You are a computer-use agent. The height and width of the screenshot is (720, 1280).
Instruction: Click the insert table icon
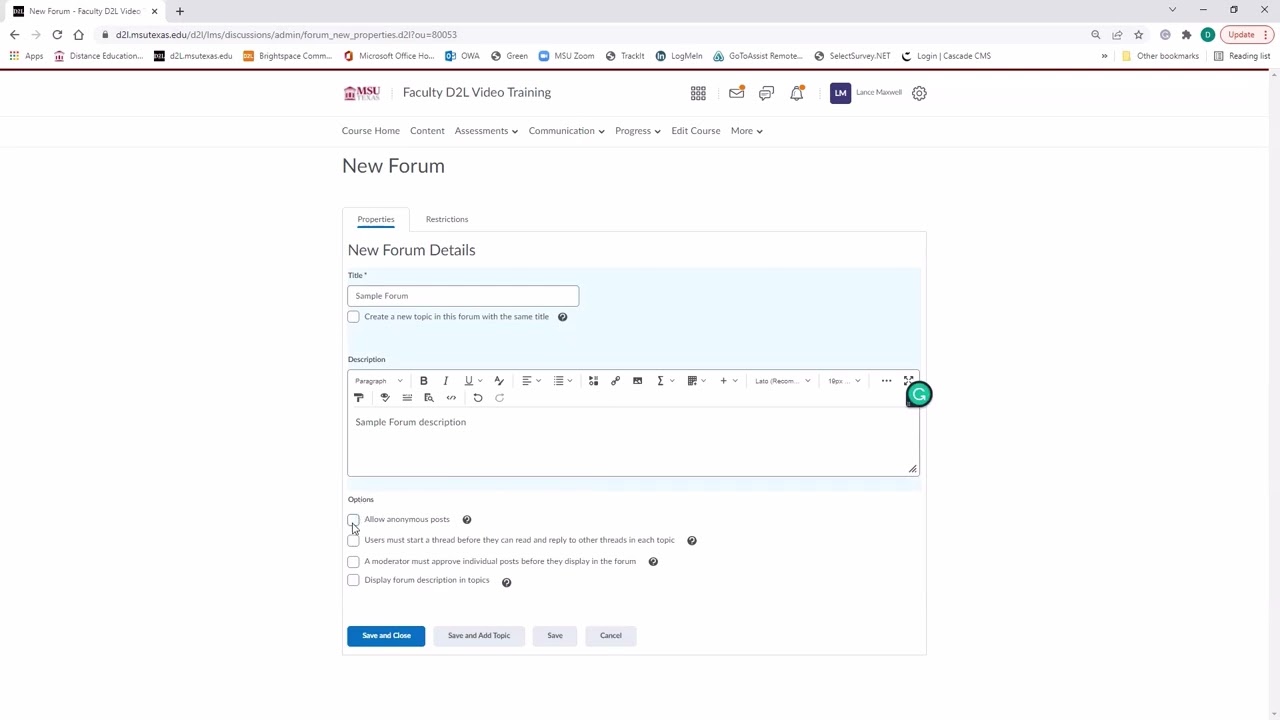tap(692, 381)
